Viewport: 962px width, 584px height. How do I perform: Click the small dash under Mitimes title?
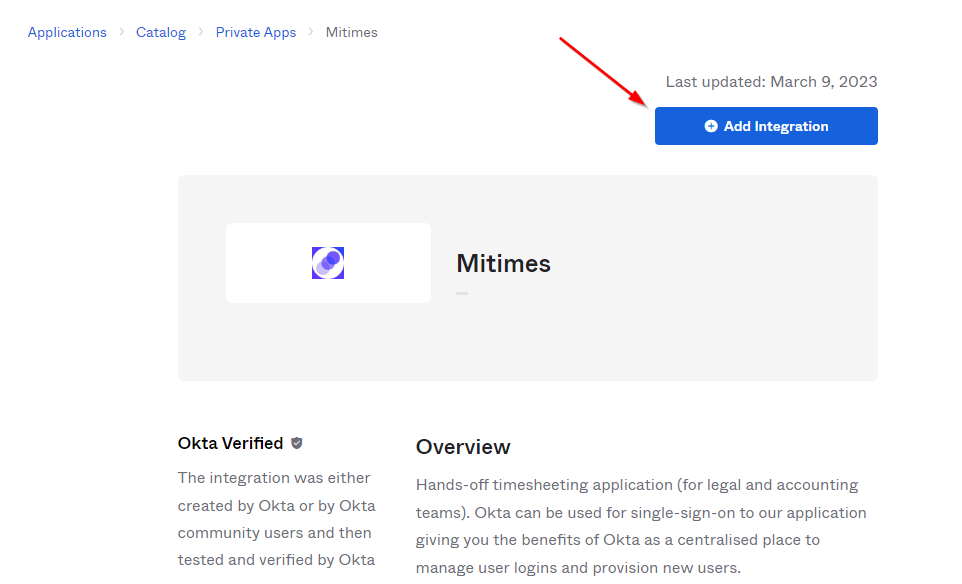tap(462, 293)
